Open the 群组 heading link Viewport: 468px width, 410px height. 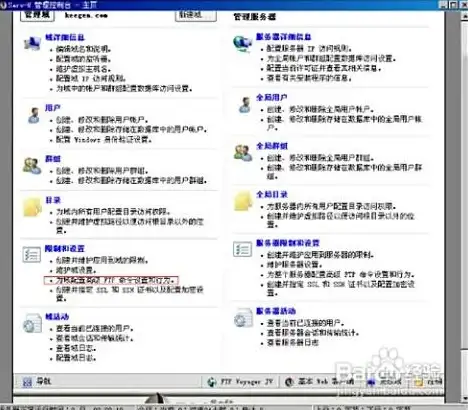pyautogui.click(x=53, y=159)
